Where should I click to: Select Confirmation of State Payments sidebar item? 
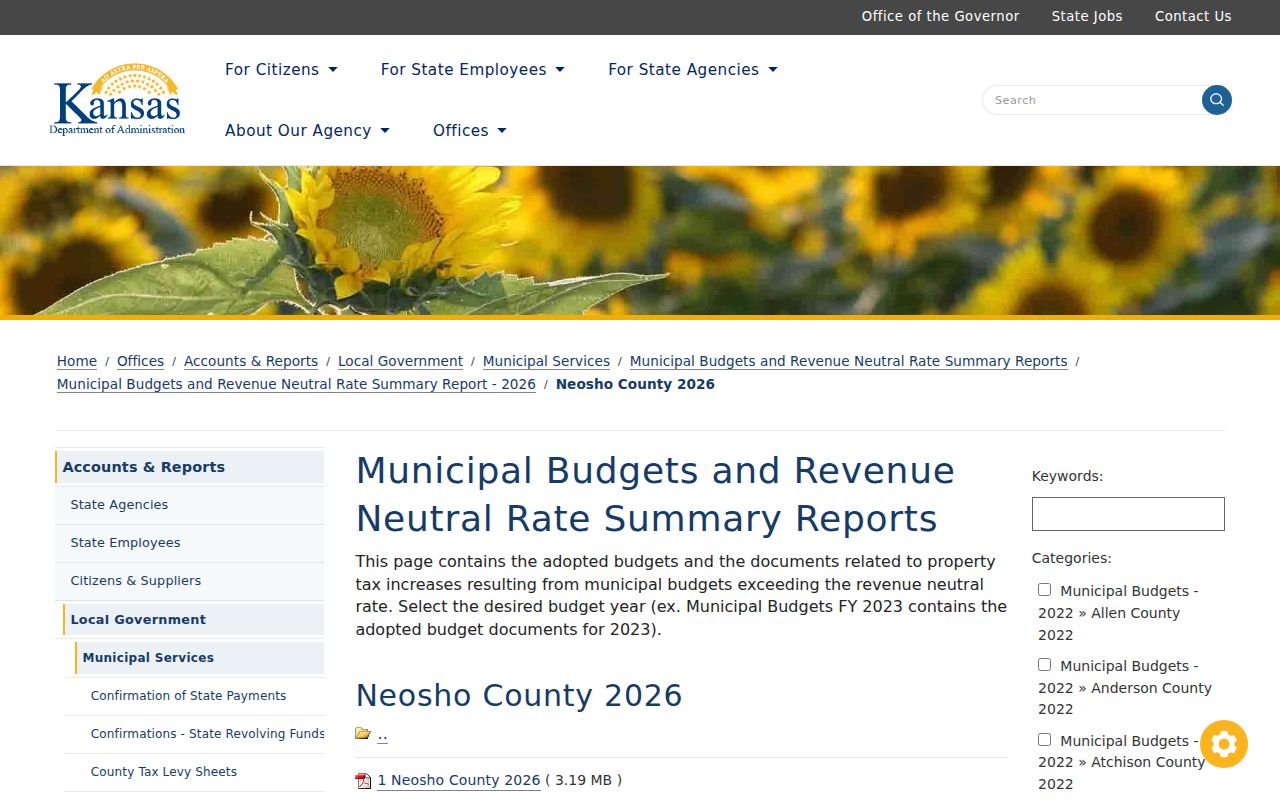188,696
